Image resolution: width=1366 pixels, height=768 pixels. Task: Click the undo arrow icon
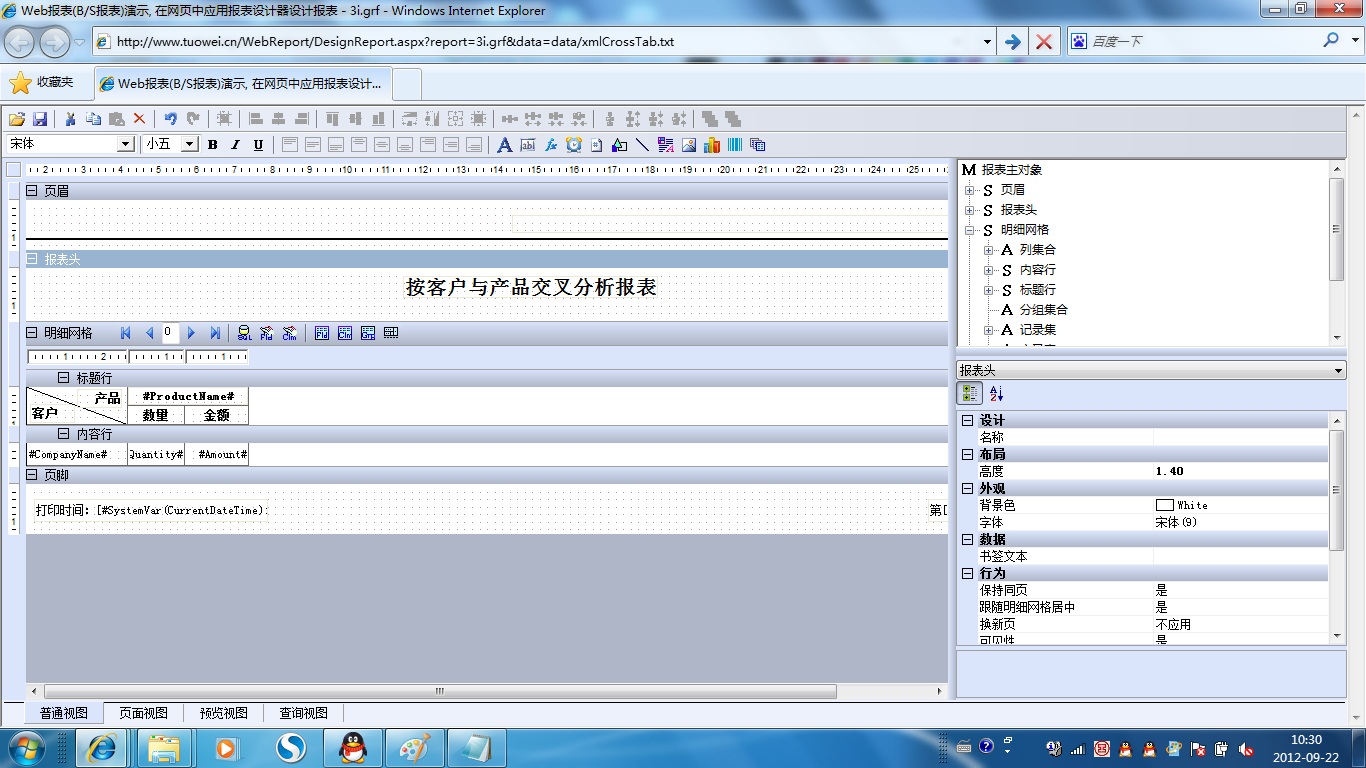[x=170, y=119]
